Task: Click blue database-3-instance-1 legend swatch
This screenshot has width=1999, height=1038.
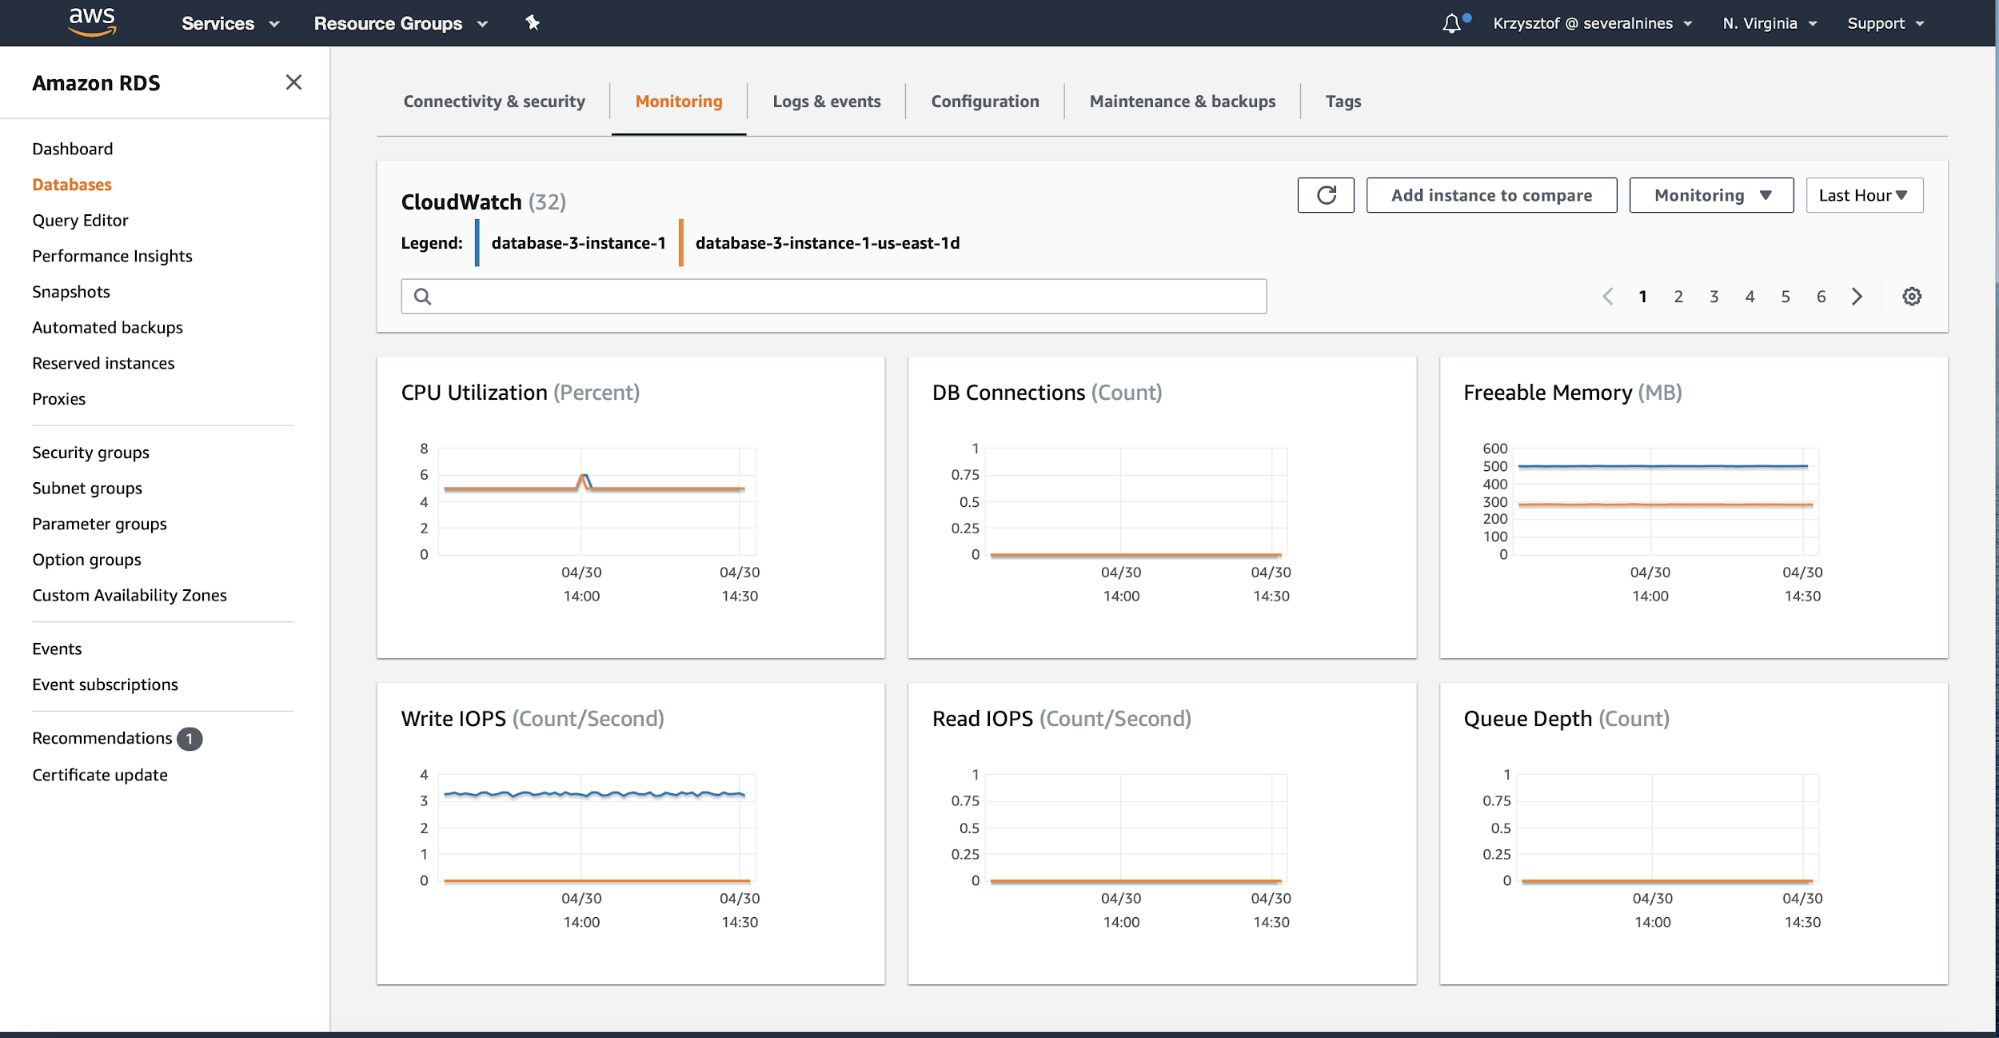Action: coord(477,243)
